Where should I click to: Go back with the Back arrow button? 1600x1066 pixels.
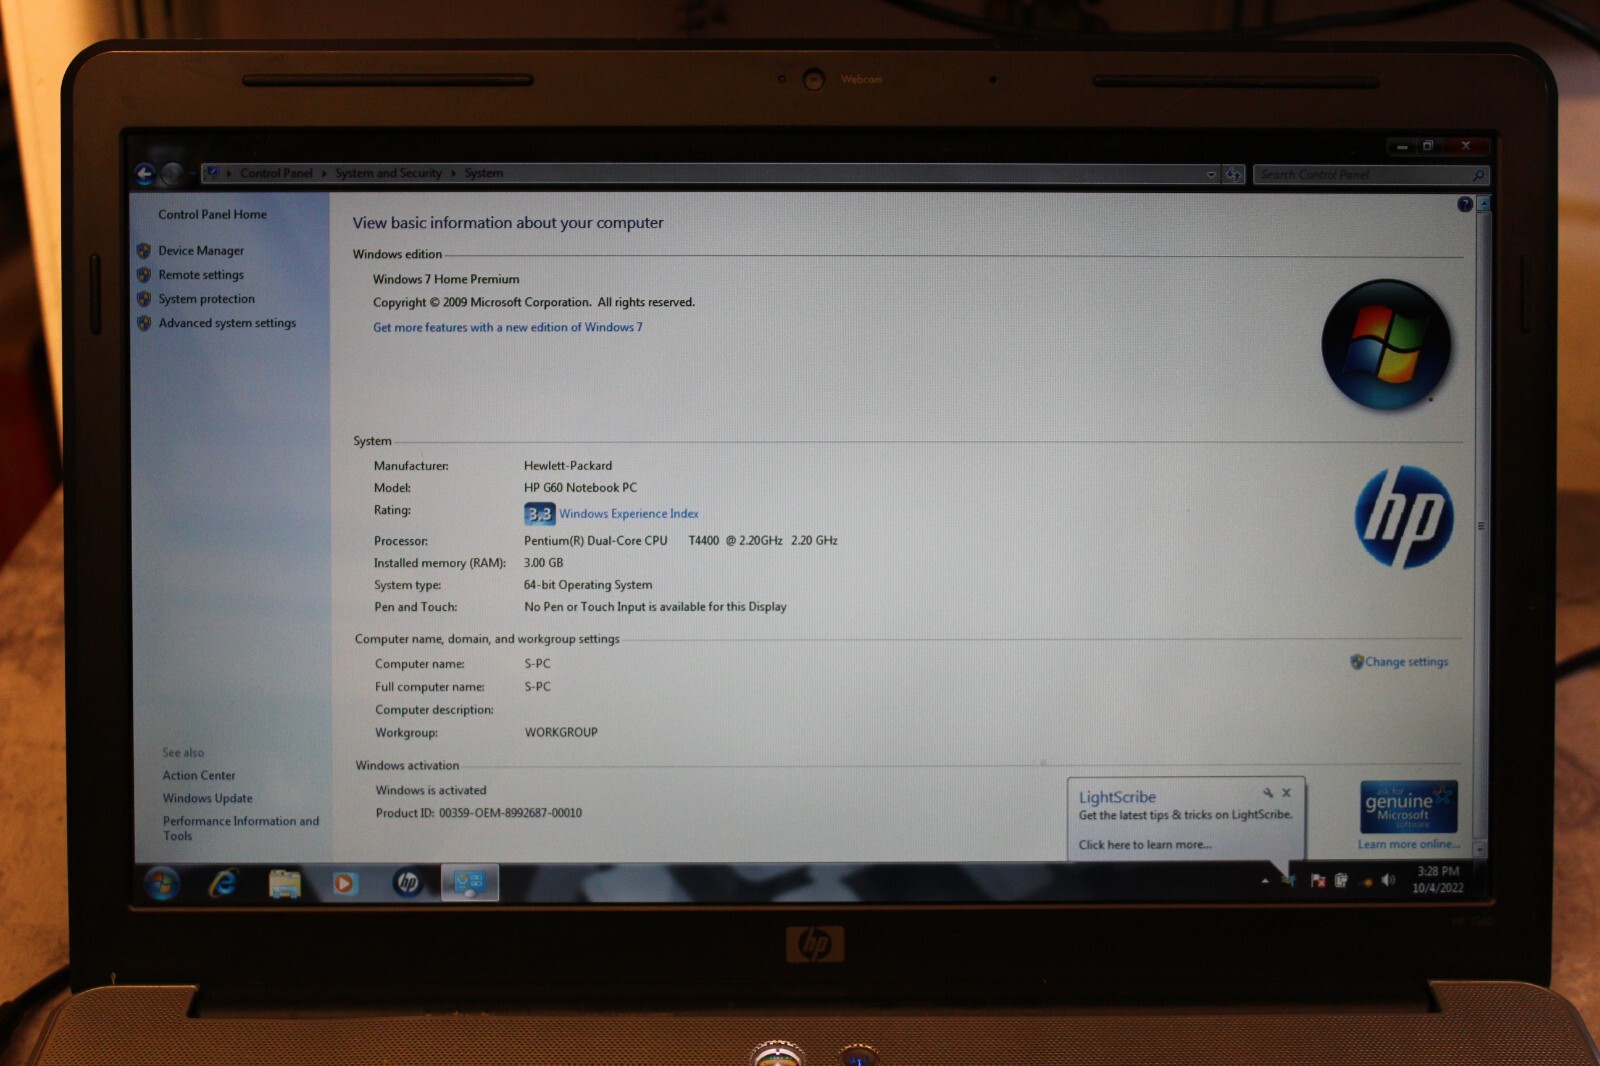(145, 175)
